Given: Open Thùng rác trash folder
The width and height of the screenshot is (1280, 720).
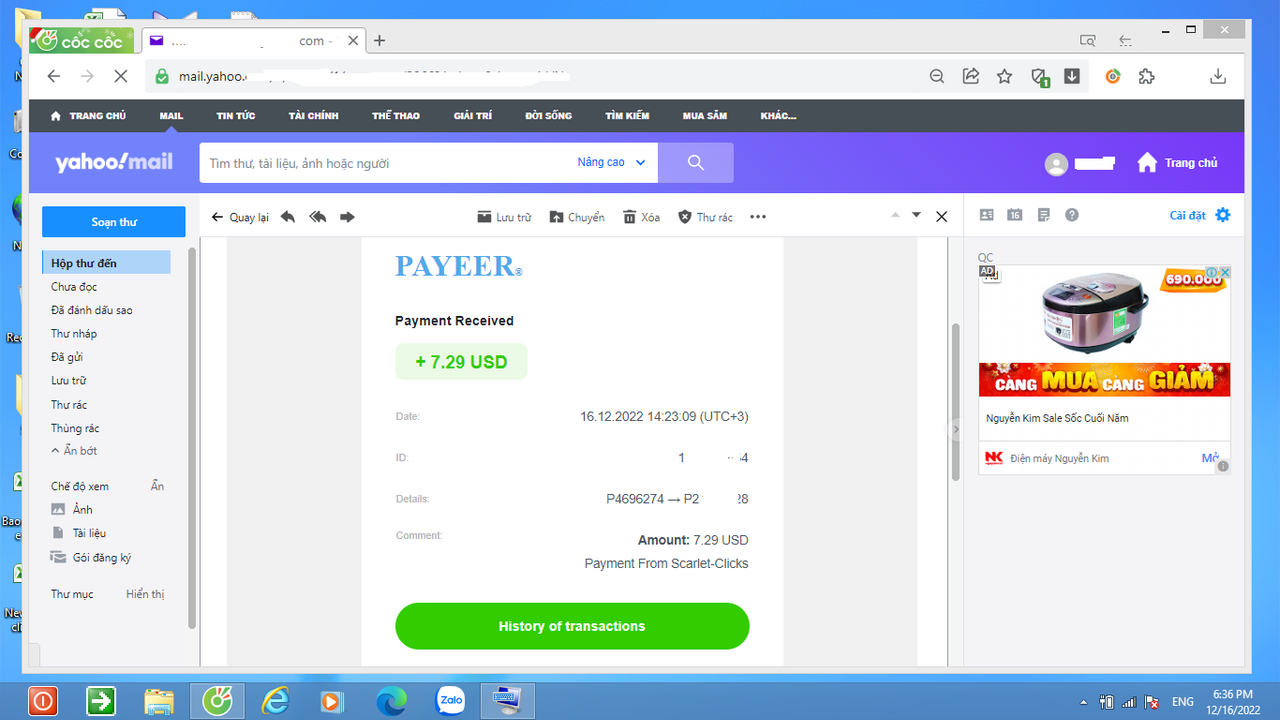Looking at the screenshot, I should coord(75,428).
